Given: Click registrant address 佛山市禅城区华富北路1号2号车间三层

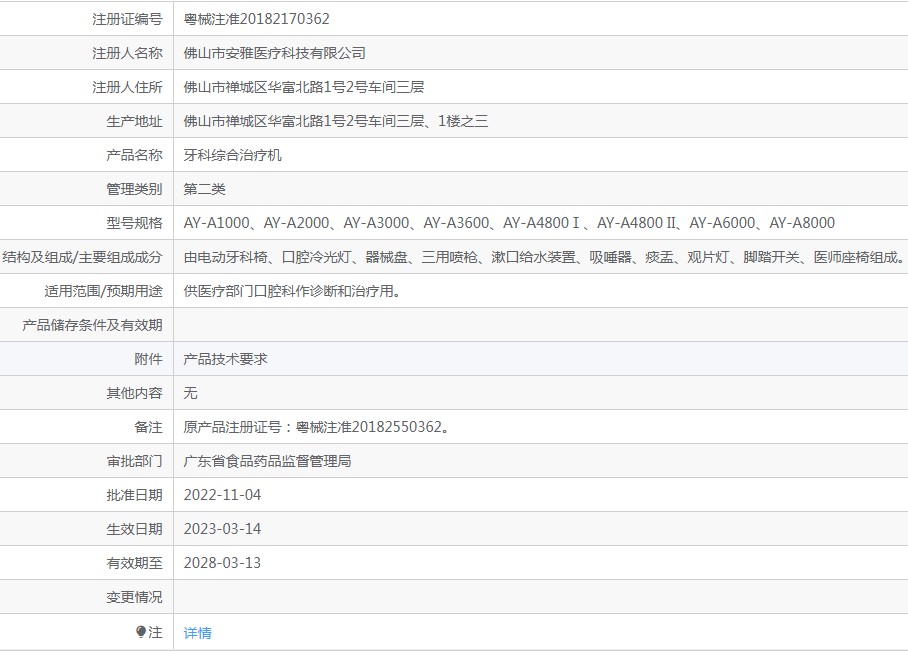Looking at the screenshot, I should [303, 87].
